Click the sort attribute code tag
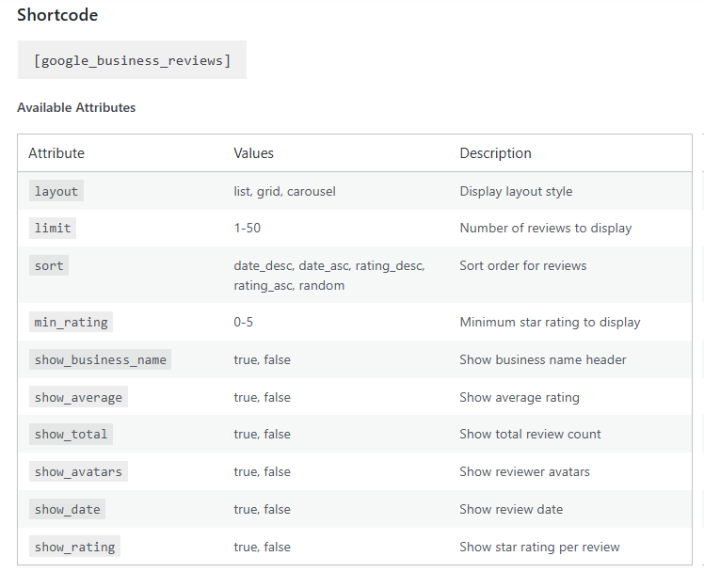 48,266
